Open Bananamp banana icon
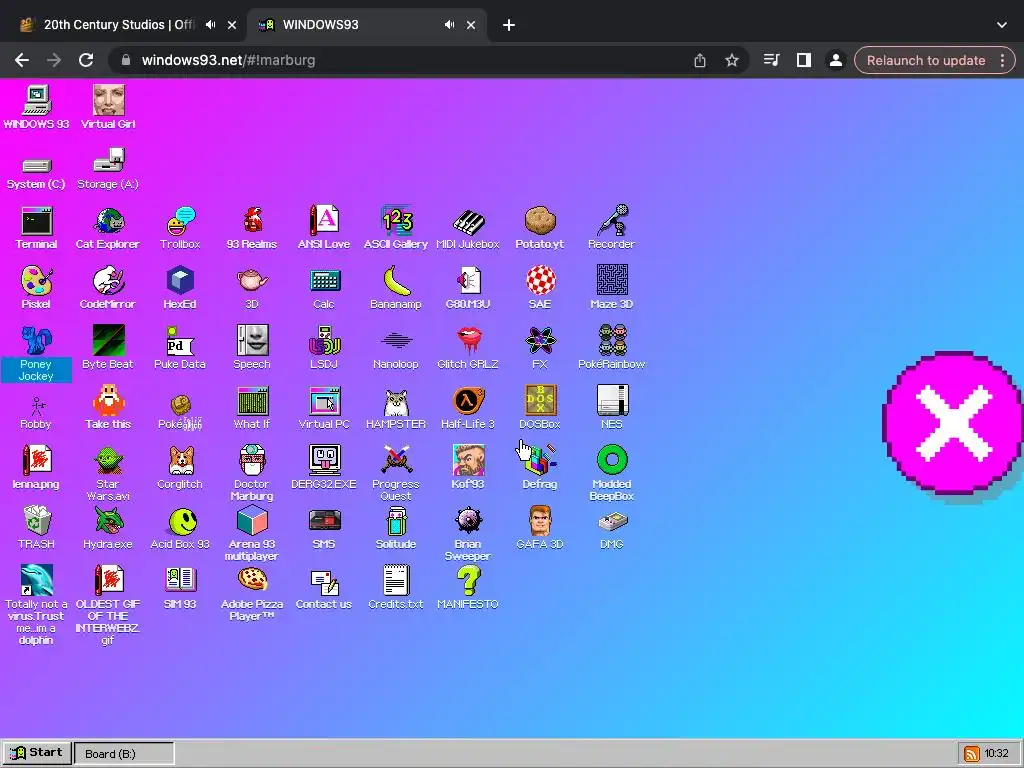The height and width of the screenshot is (768, 1024). coord(396,288)
